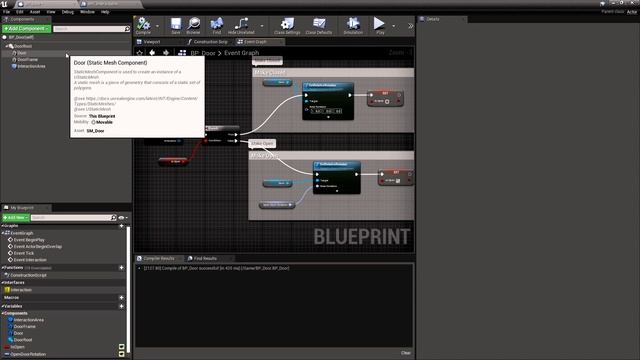640x360 pixels.
Task: Open the Debug menu
Action: point(68,12)
